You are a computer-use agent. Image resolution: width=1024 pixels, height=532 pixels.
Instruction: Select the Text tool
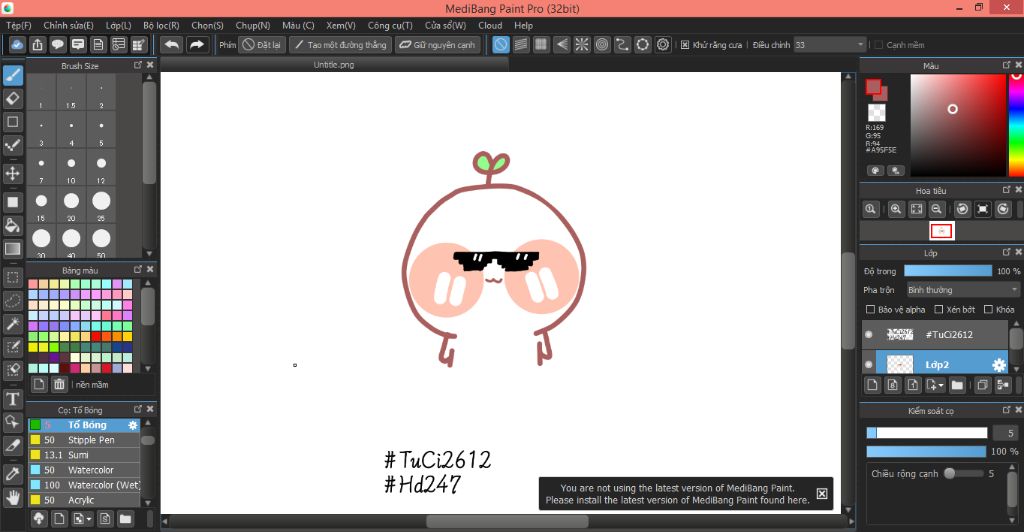[12, 399]
